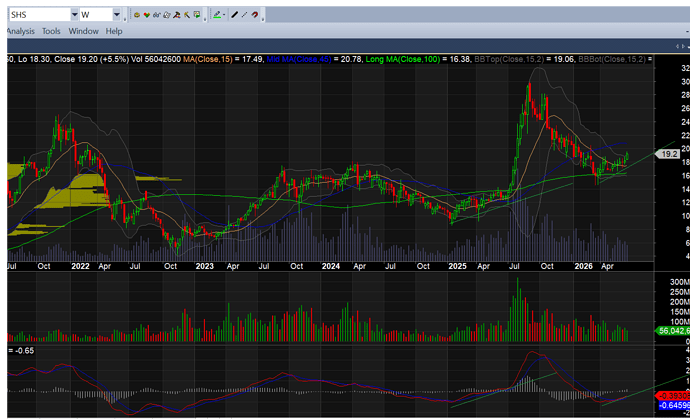Image resolution: width=690 pixels, height=419 pixels.
Task: Choose the thin line style tool
Action: 245,15
